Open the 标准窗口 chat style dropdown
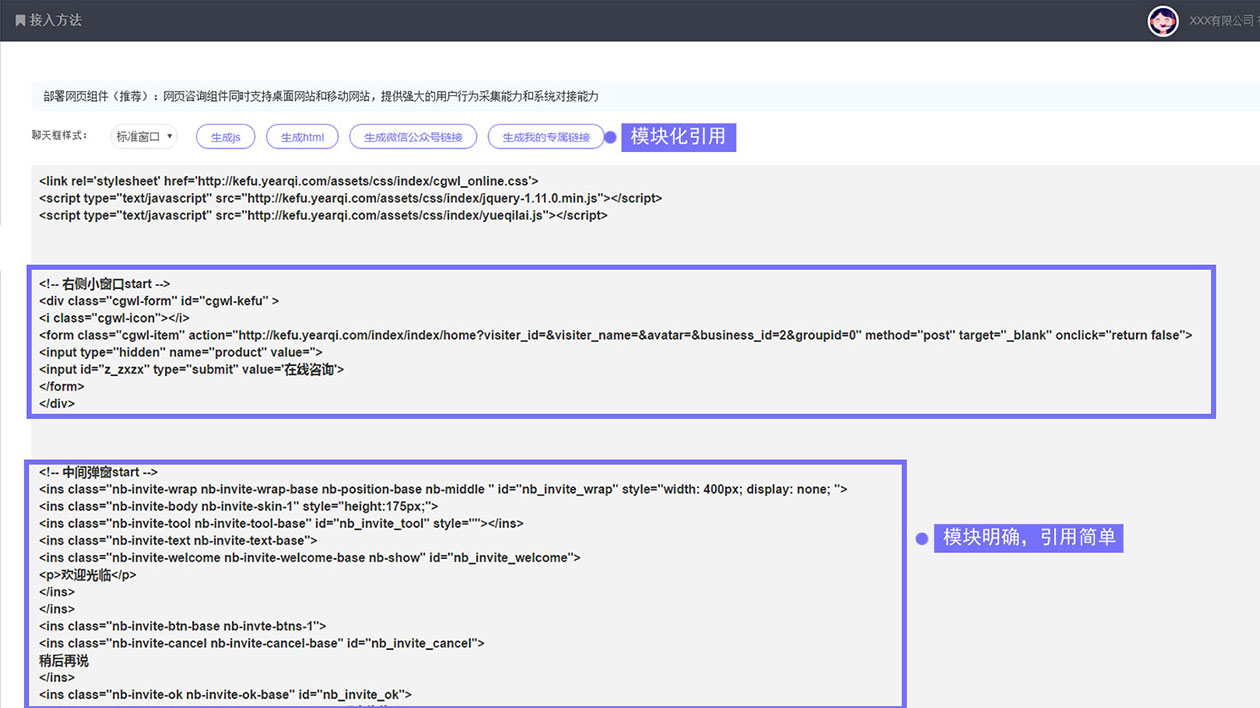Screen dimensions: 1260x708 [x=144, y=137]
